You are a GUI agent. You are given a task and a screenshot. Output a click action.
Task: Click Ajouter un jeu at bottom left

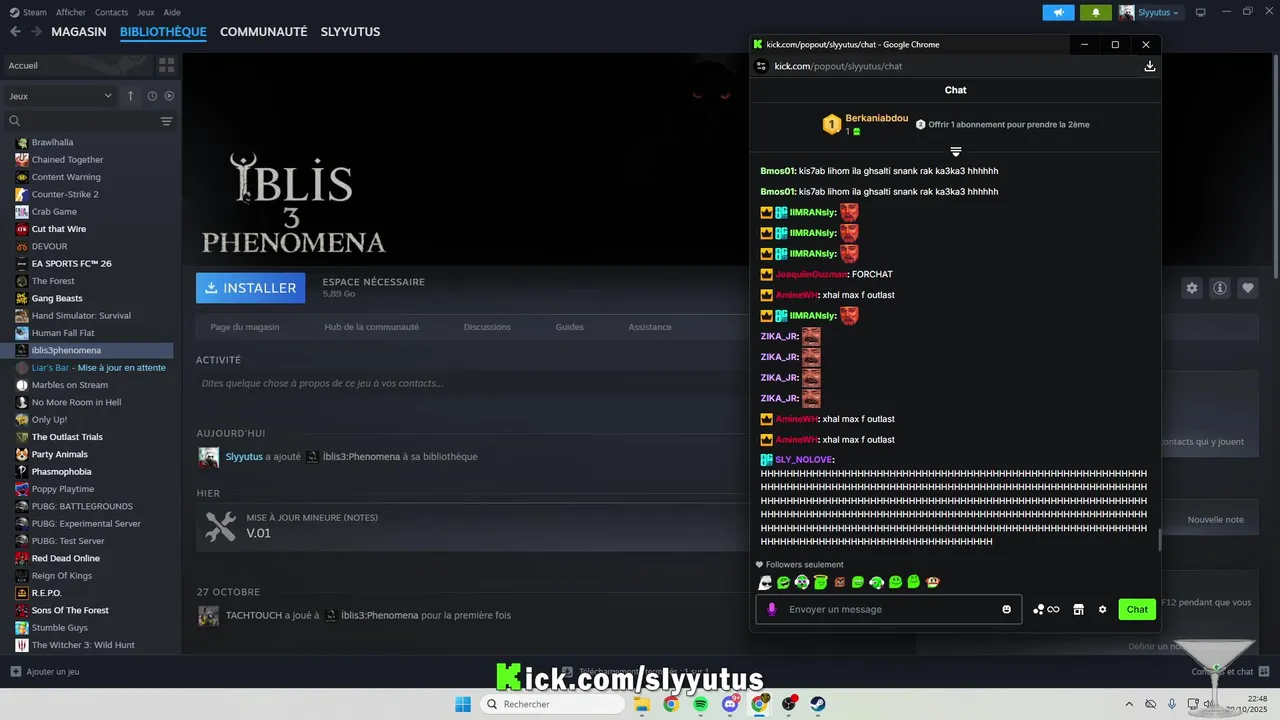coord(45,672)
